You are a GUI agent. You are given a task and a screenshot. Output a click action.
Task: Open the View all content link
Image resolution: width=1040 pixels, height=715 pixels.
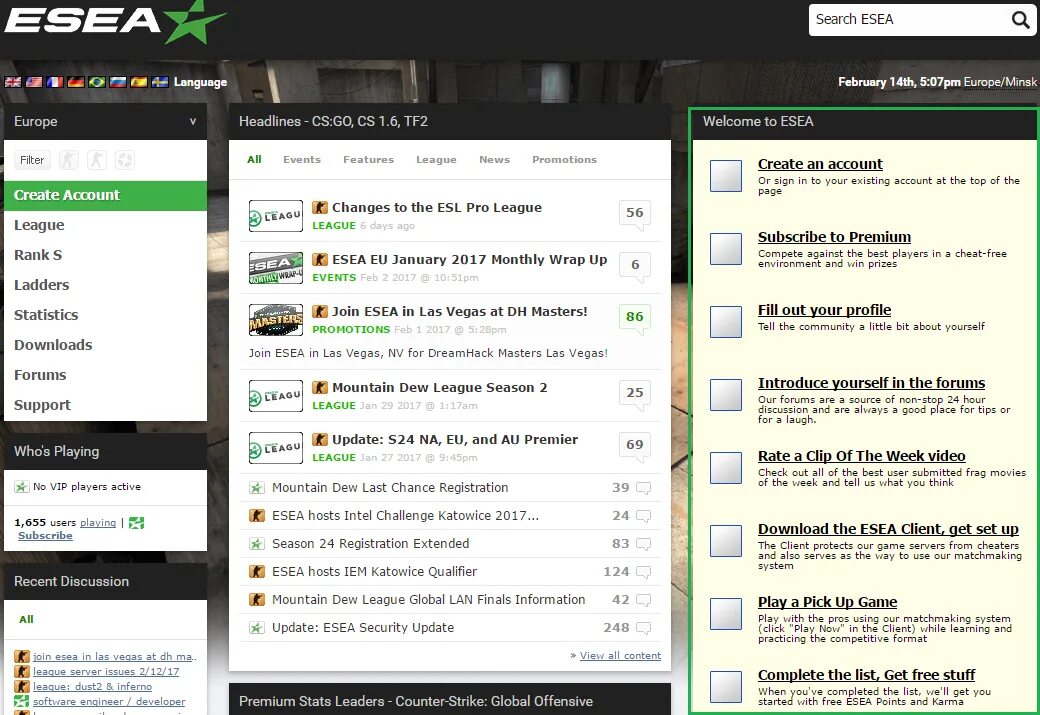point(620,655)
